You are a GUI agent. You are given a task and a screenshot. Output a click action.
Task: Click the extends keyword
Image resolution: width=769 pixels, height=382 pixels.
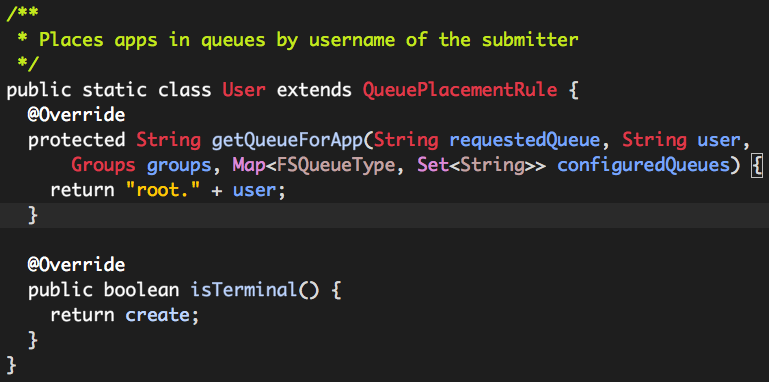314,90
